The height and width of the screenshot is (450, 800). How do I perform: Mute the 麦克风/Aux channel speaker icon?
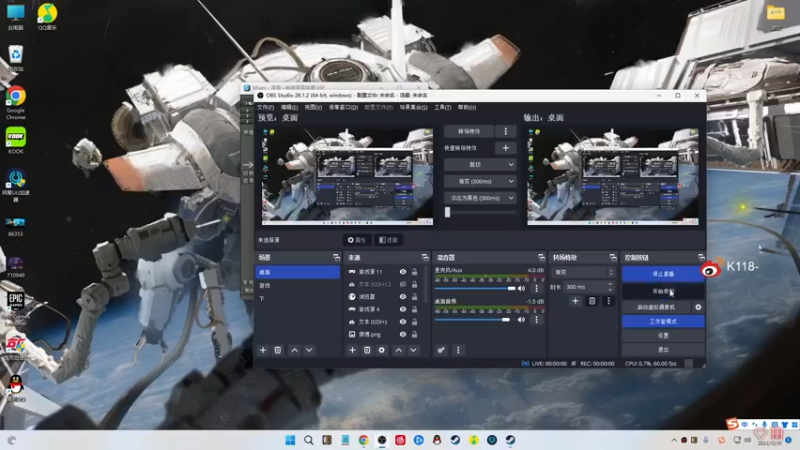point(521,288)
